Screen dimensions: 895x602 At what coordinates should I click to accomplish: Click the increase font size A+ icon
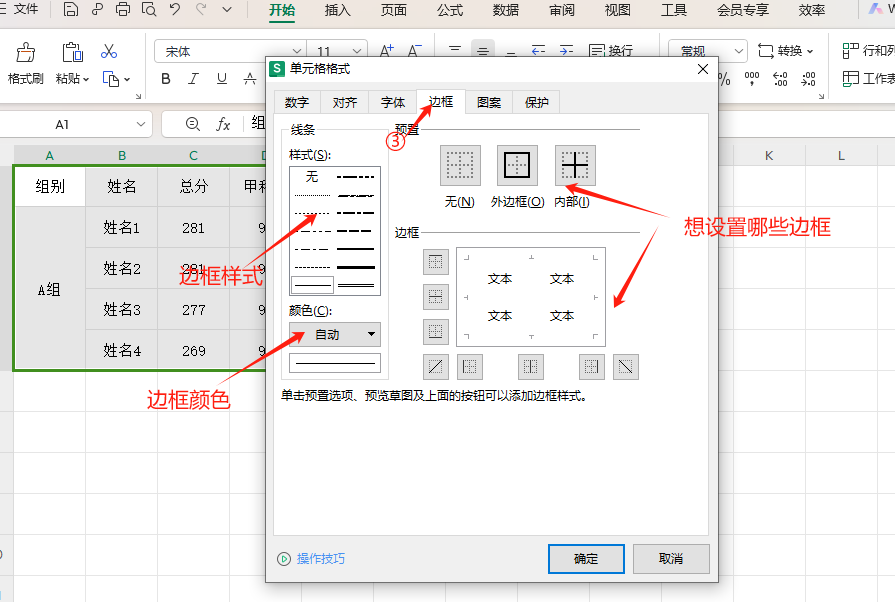pyautogui.click(x=386, y=51)
